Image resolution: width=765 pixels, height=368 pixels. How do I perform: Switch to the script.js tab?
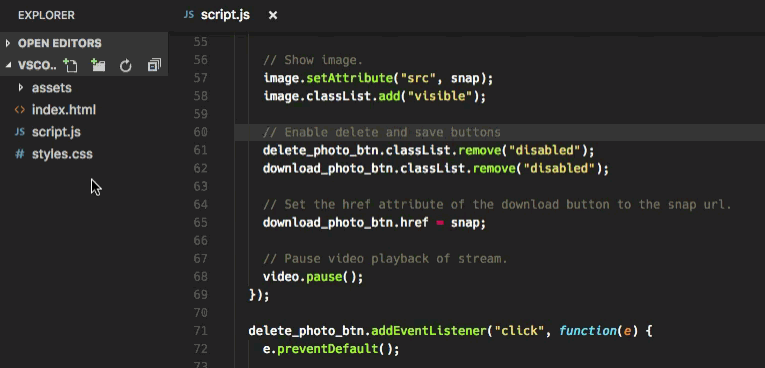[225, 15]
